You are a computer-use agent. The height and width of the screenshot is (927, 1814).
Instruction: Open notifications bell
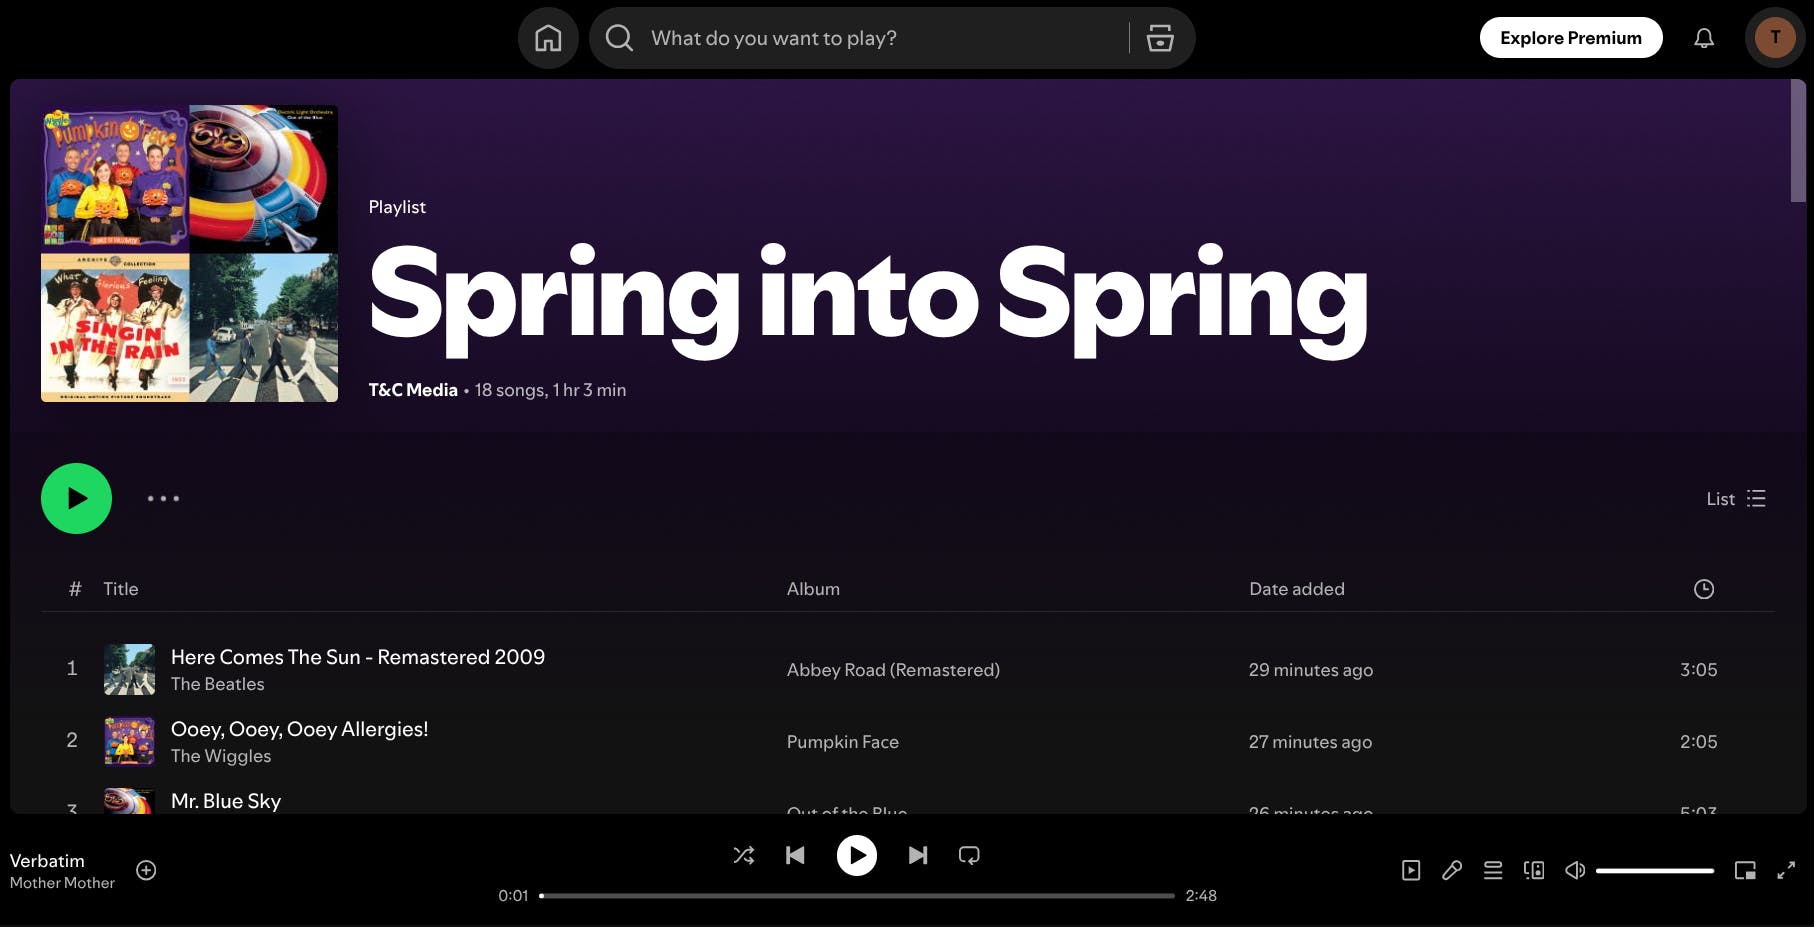coord(1704,37)
